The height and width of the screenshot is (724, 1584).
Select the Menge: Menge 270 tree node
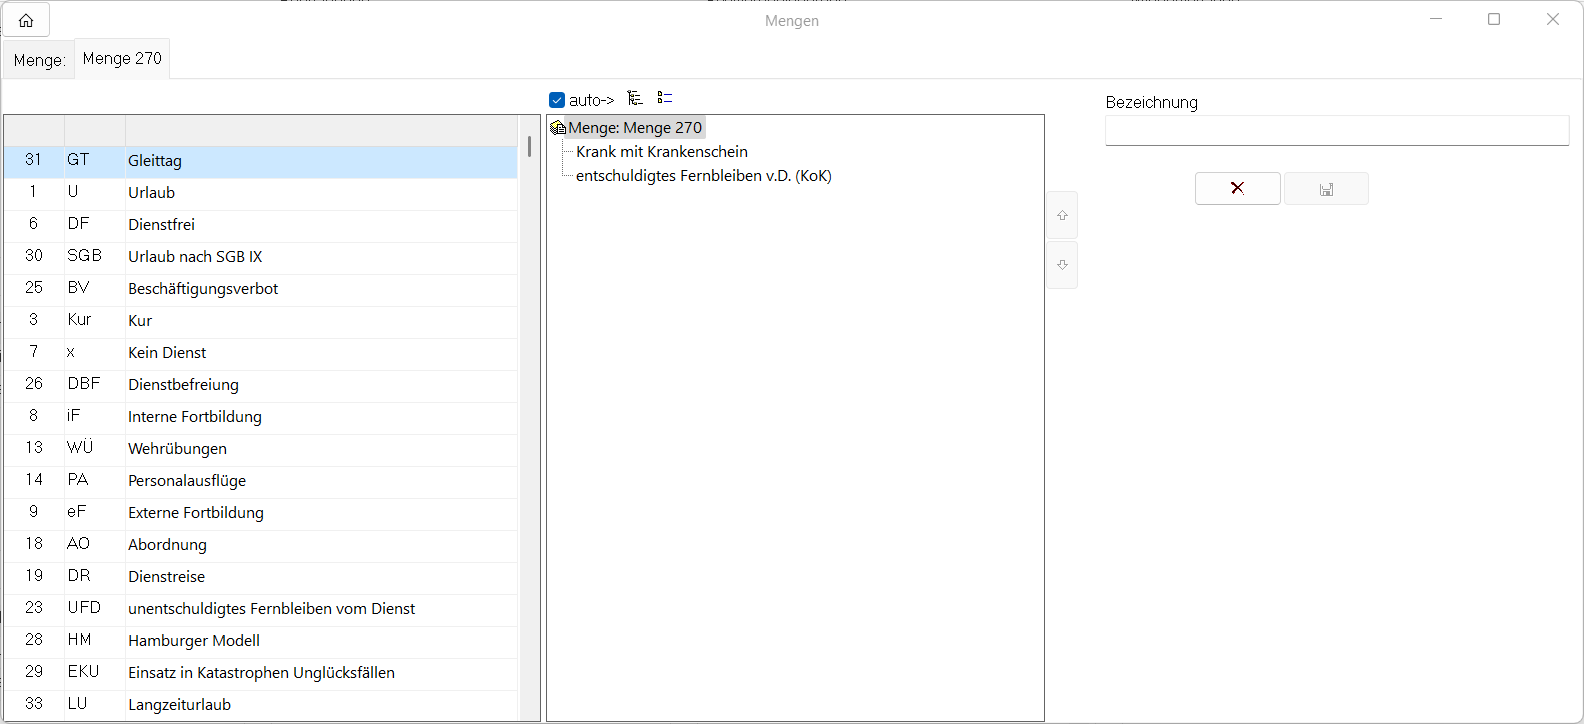[635, 128]
